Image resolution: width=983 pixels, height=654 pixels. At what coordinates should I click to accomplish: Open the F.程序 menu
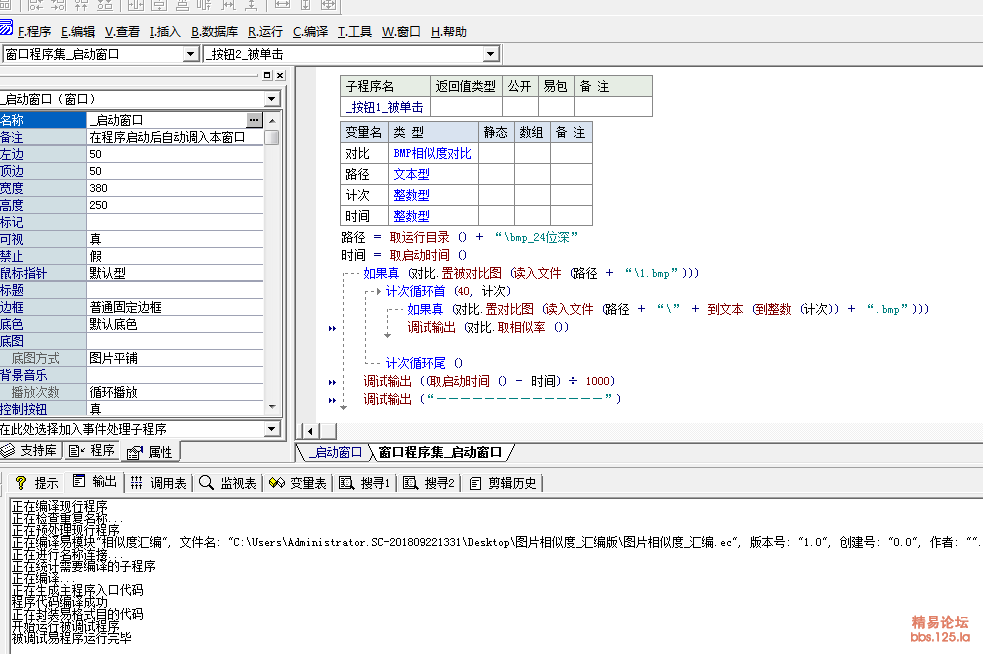[34, 32]
